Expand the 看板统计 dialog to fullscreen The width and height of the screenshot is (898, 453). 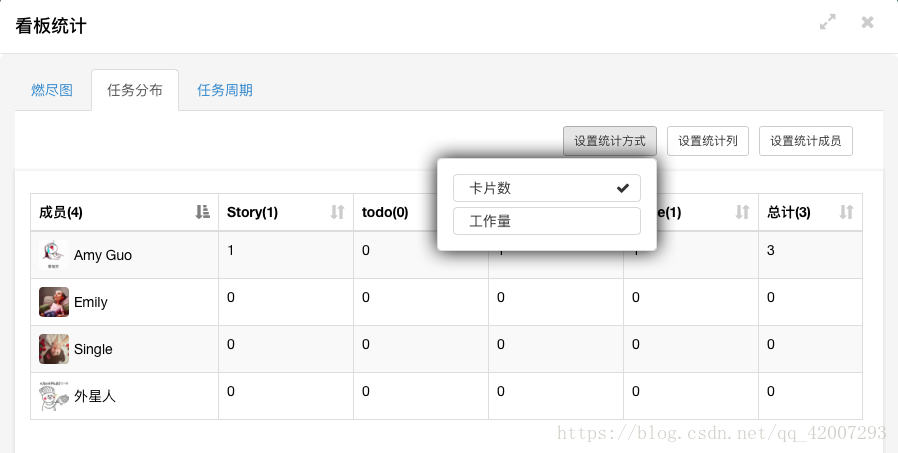pos(828,22)
